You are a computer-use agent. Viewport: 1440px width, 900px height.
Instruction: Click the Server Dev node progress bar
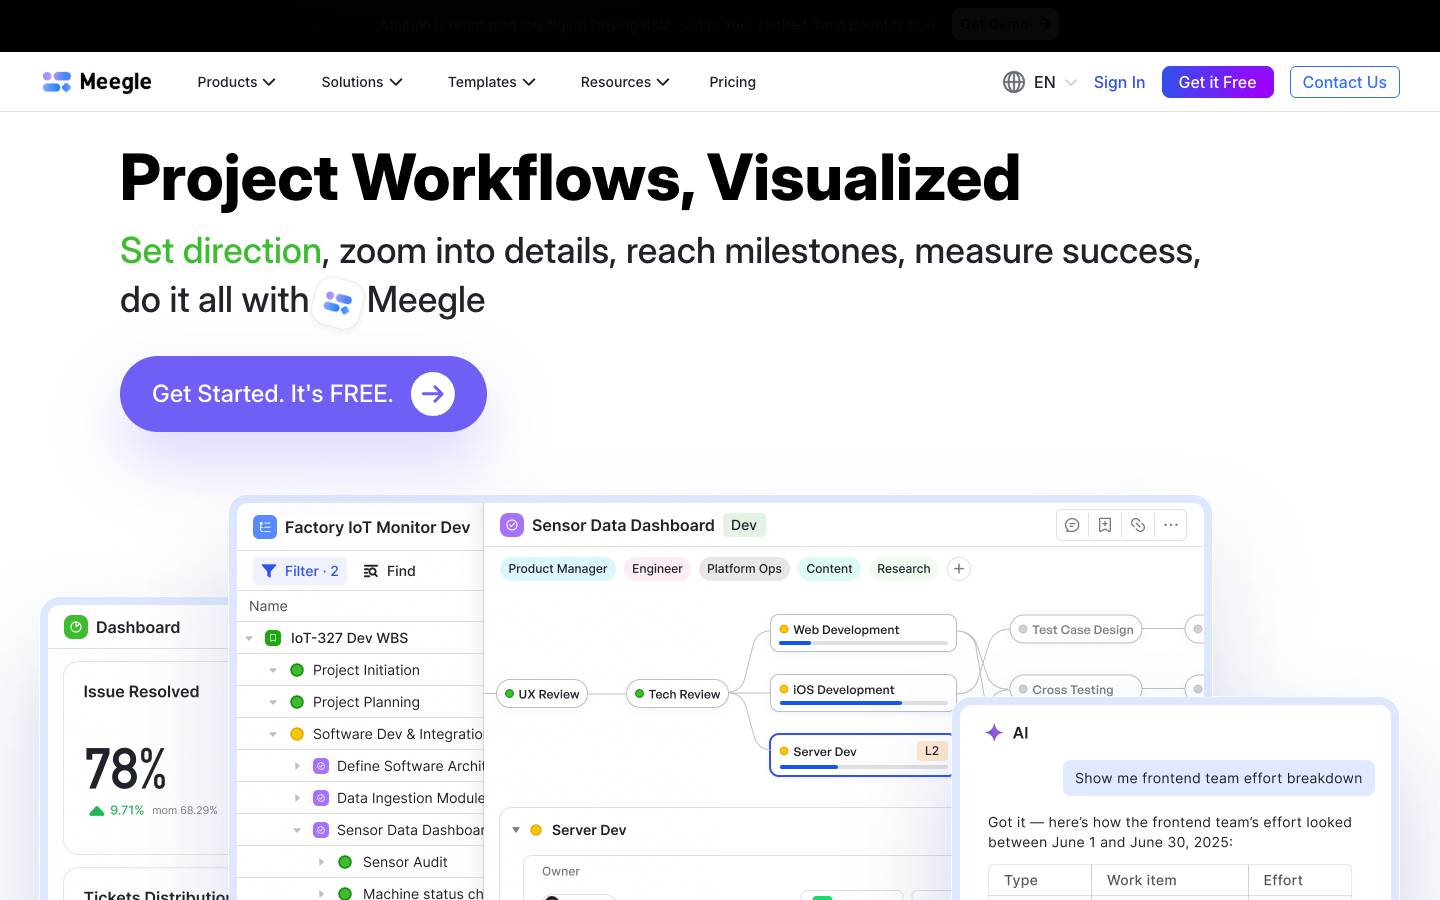click(x=863, y=767)
